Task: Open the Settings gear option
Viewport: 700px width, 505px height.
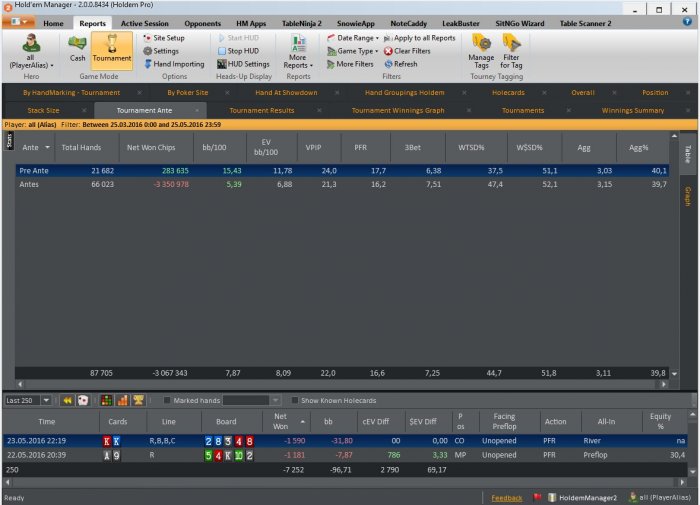Action: point(161,51)
